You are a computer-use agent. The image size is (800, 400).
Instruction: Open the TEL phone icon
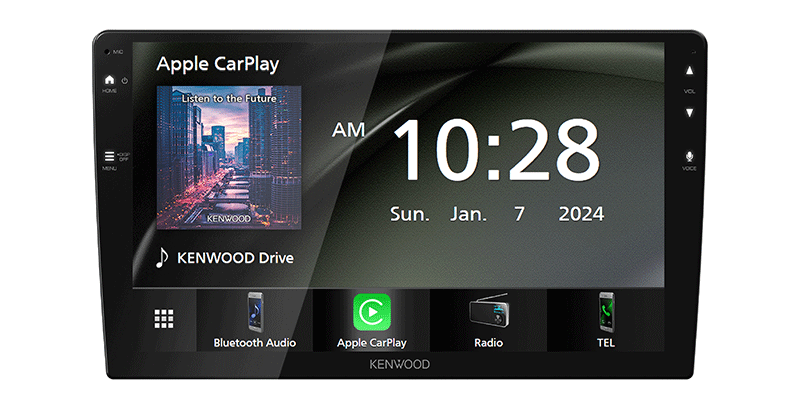coord(606,312)
